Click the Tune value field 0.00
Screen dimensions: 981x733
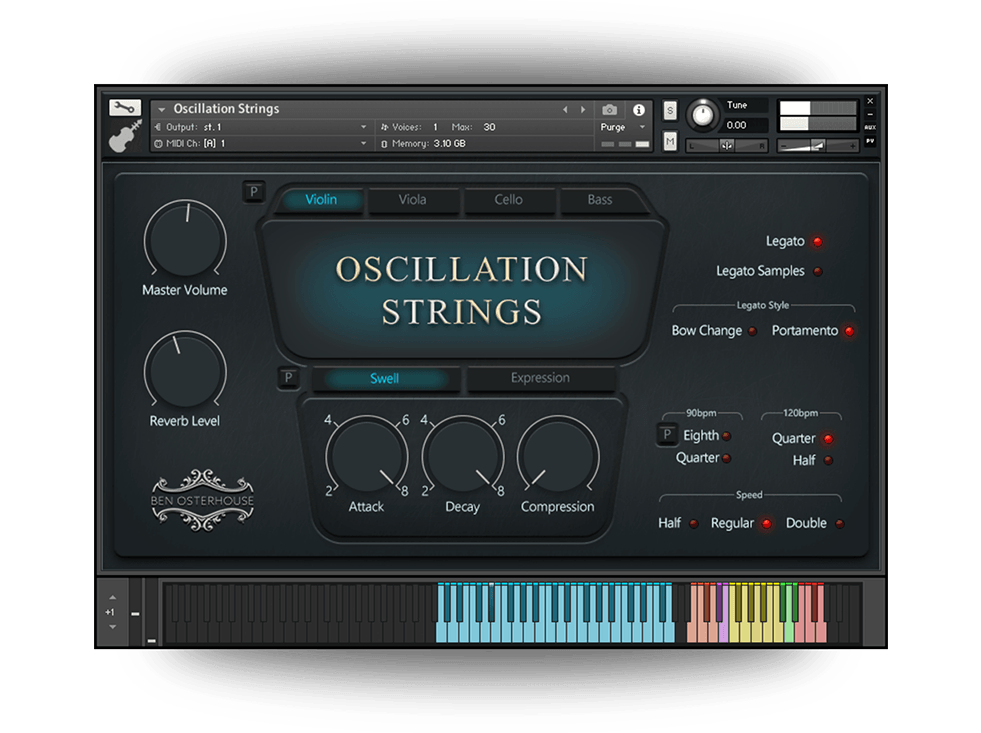click(x=745, y=125)
